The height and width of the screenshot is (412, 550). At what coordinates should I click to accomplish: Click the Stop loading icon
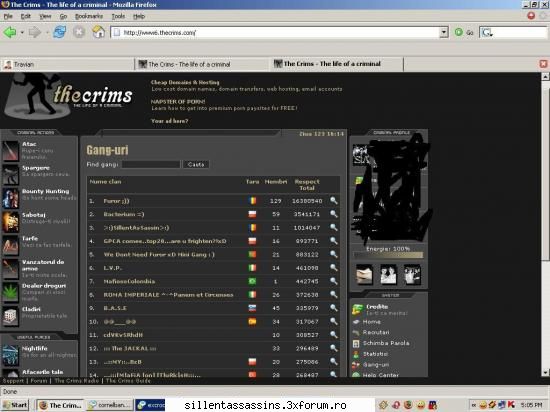79,32
